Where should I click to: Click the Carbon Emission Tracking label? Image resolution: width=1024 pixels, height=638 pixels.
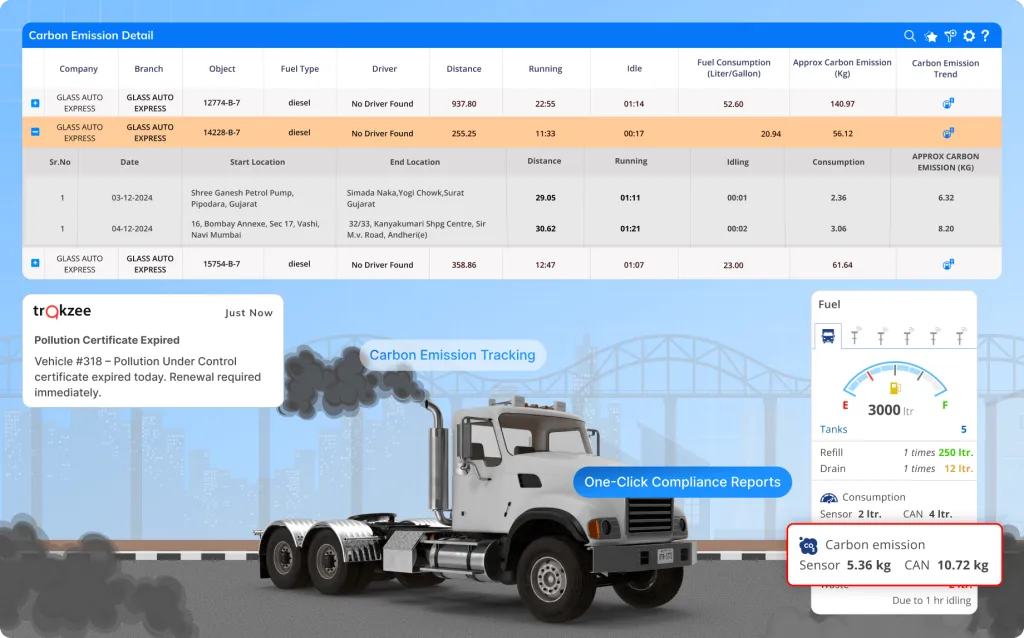point(452,355)
